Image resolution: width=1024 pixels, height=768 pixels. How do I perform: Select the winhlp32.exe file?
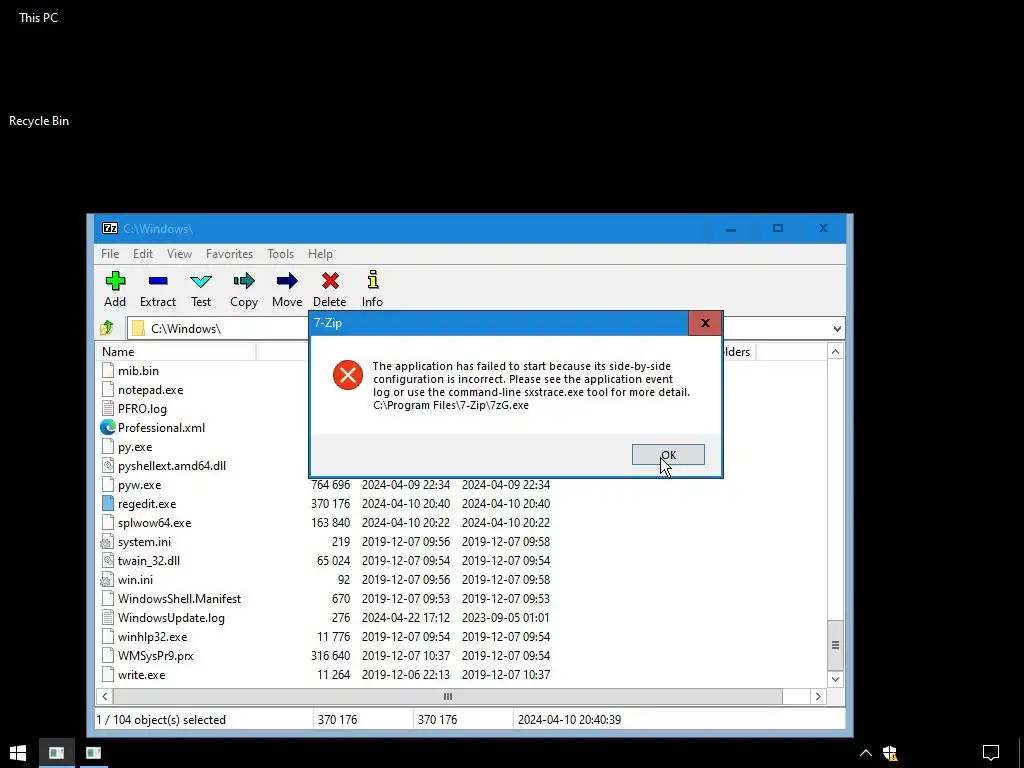coord(152,636)
